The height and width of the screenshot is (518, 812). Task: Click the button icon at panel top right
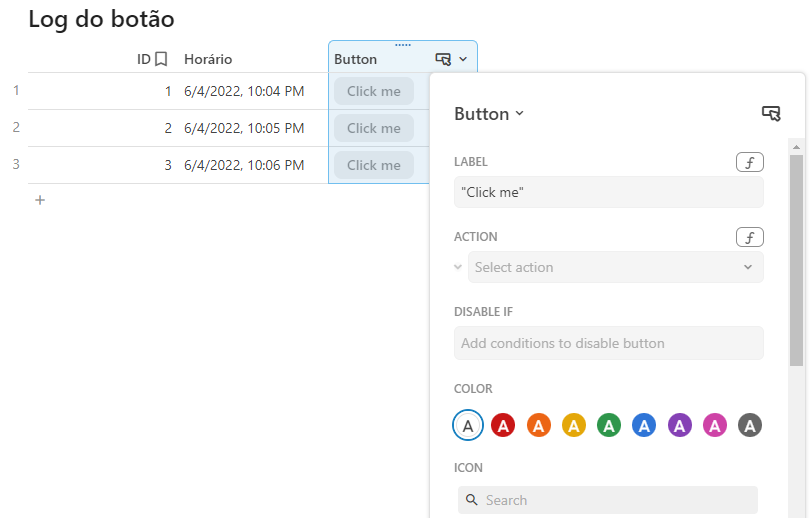click(771, 113)
